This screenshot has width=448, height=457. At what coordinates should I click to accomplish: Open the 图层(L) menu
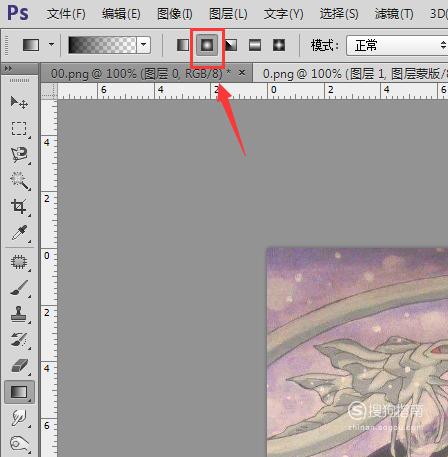pyautogui.click(x=228, y=14)
